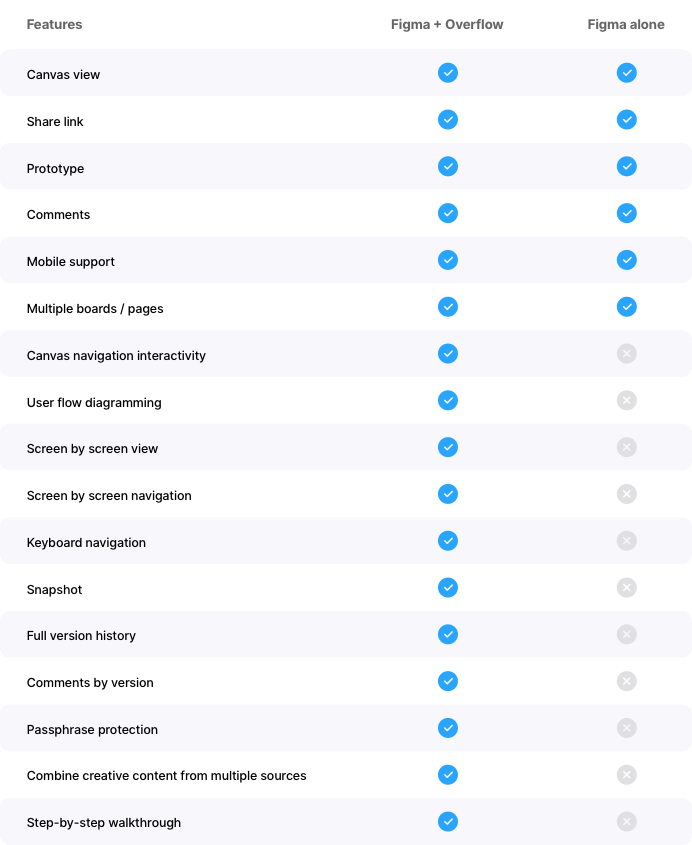Click the Figma alone X icon for Snapshot
Image resolution: width=692 pixels, height=845 pixels.
click(x=627, y=587)
